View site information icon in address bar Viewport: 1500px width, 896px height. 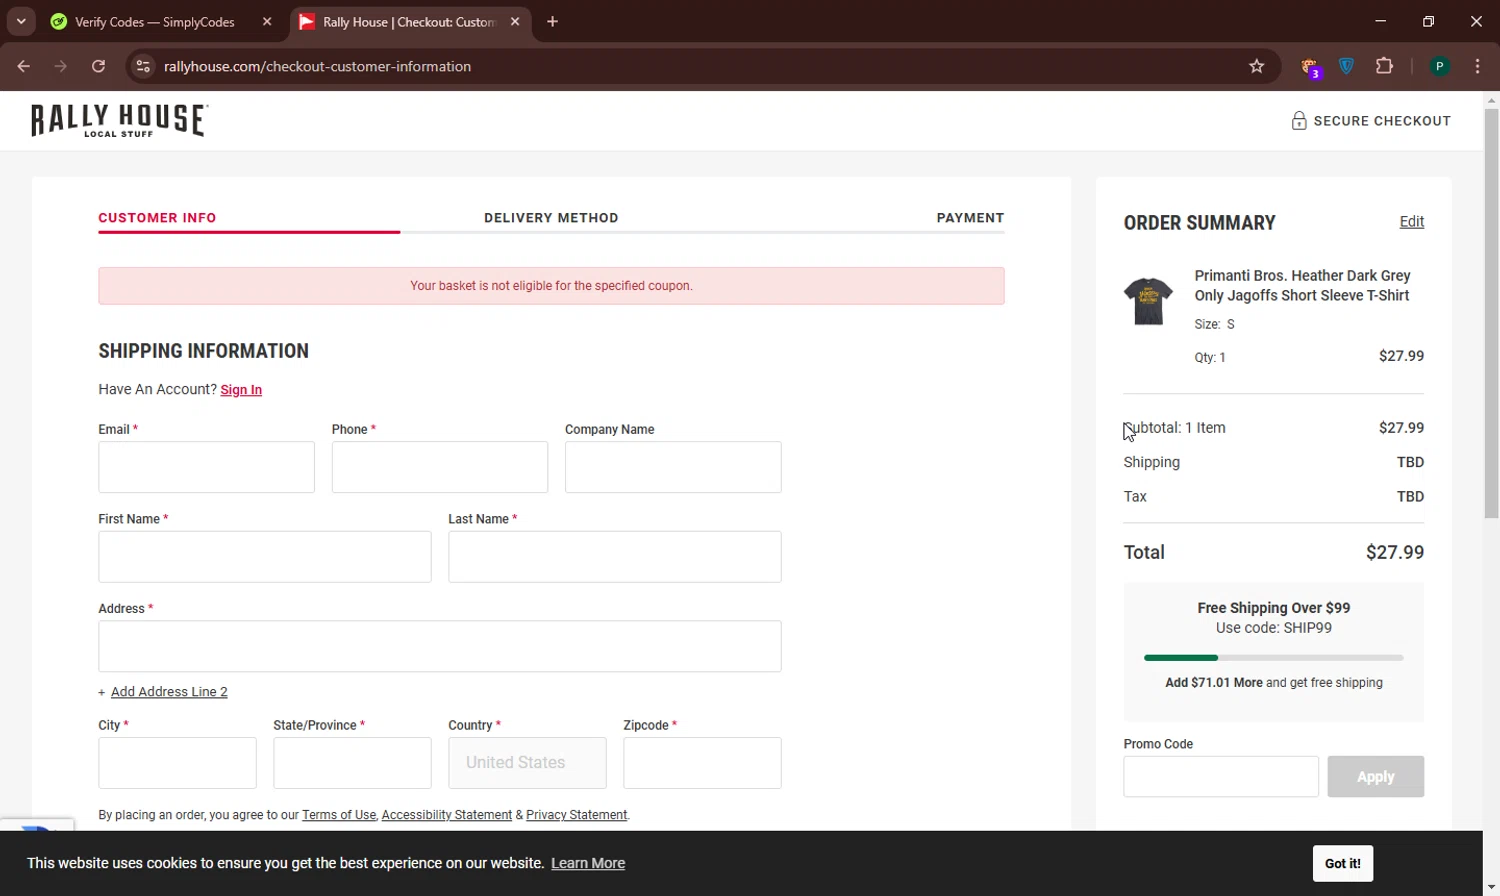pyautogui.click(x=143, y=66)
